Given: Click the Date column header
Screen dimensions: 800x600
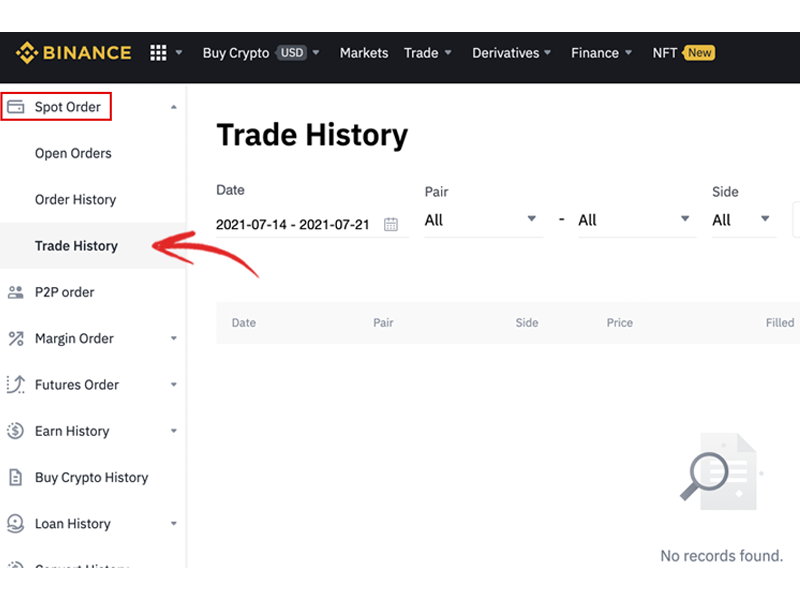Looking at the screenshot, I should [x=244, y=322].
